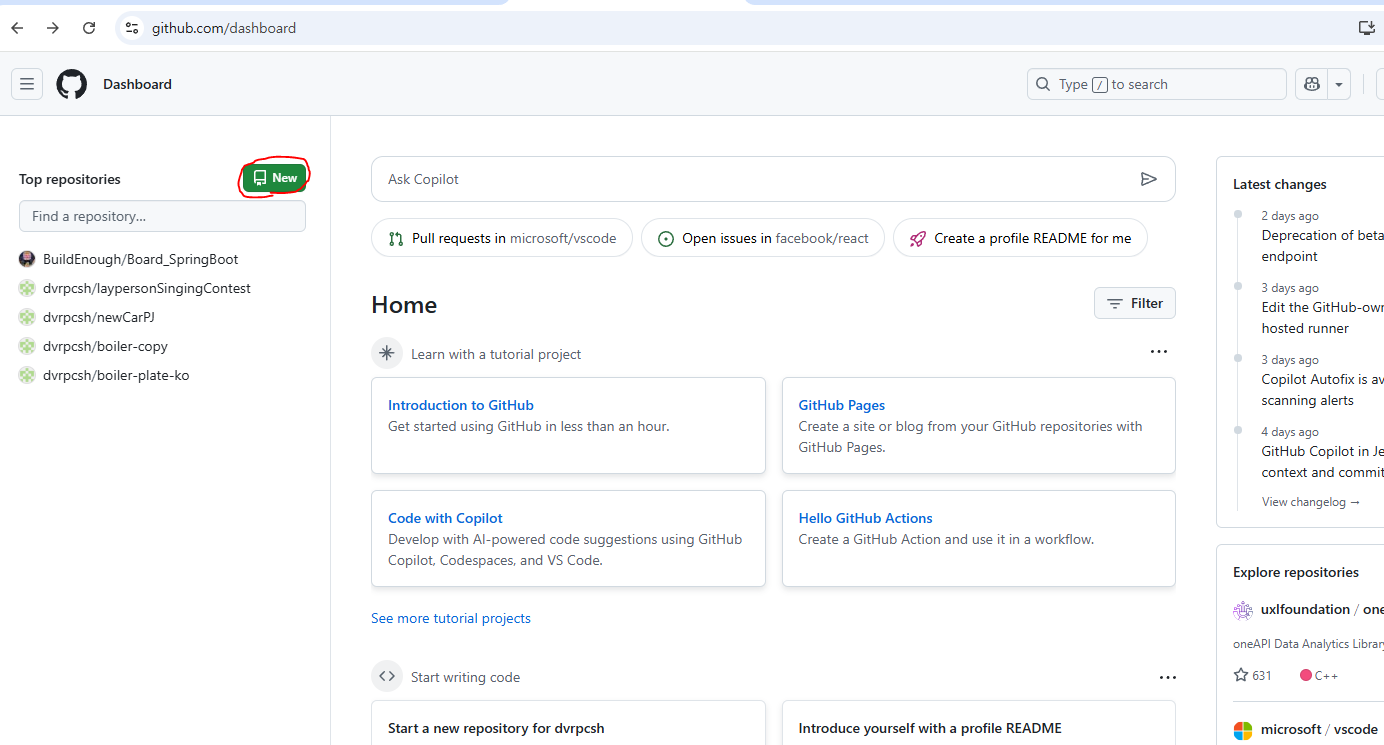
Task: Click the Microsoft logo avatar
Action: click(x=1243, y=730)
